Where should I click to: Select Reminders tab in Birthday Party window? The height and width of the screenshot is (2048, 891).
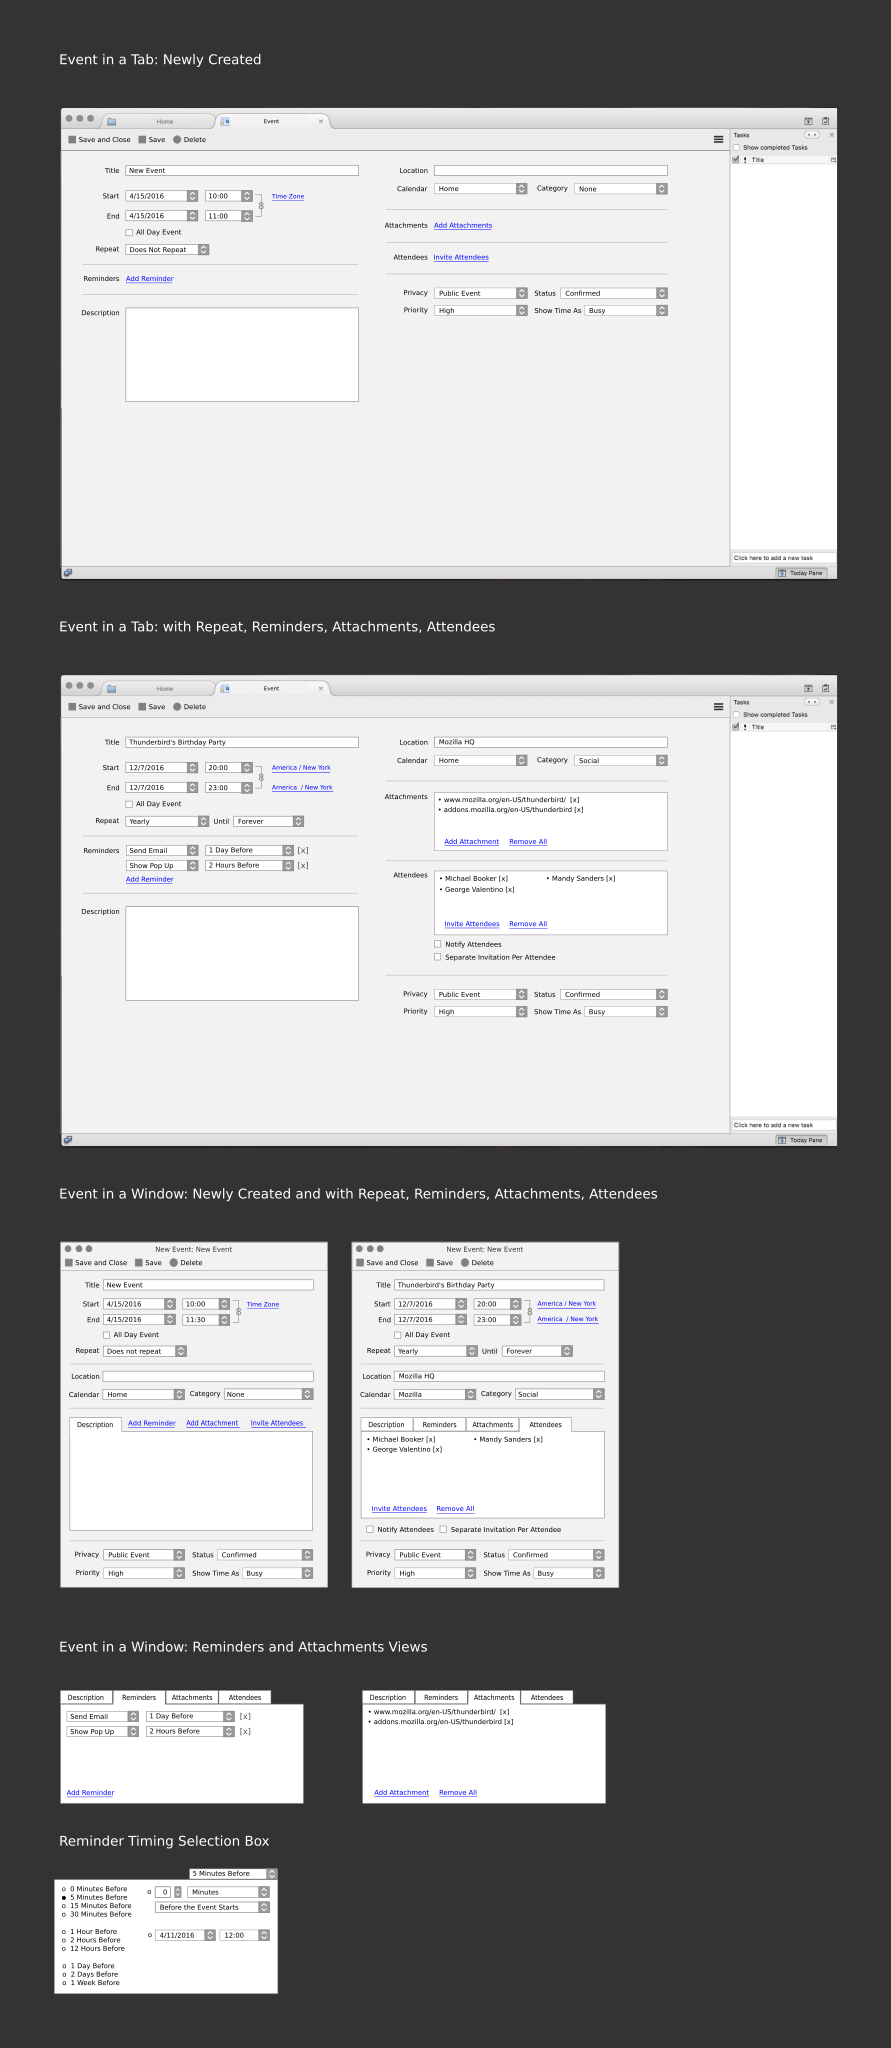(x=439, y=1424)
